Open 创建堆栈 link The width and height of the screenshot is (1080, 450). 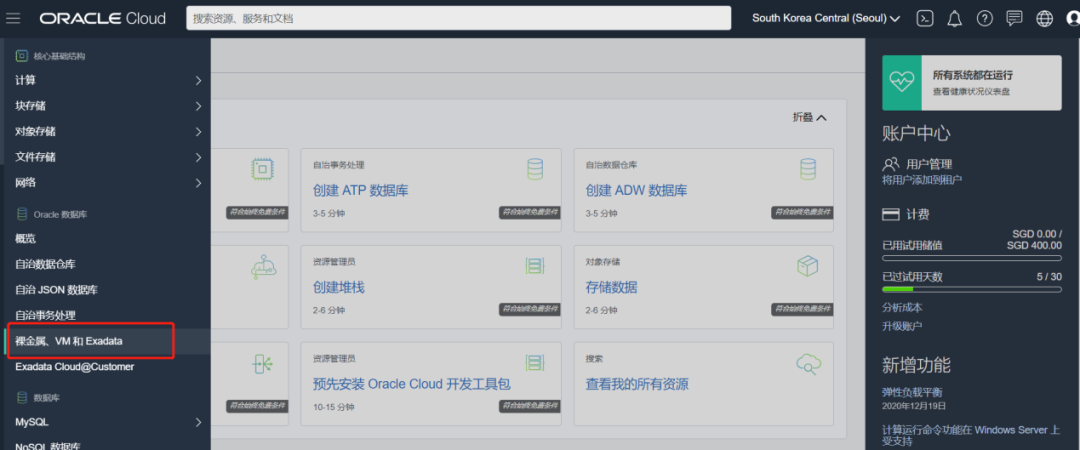pos(338,287)
